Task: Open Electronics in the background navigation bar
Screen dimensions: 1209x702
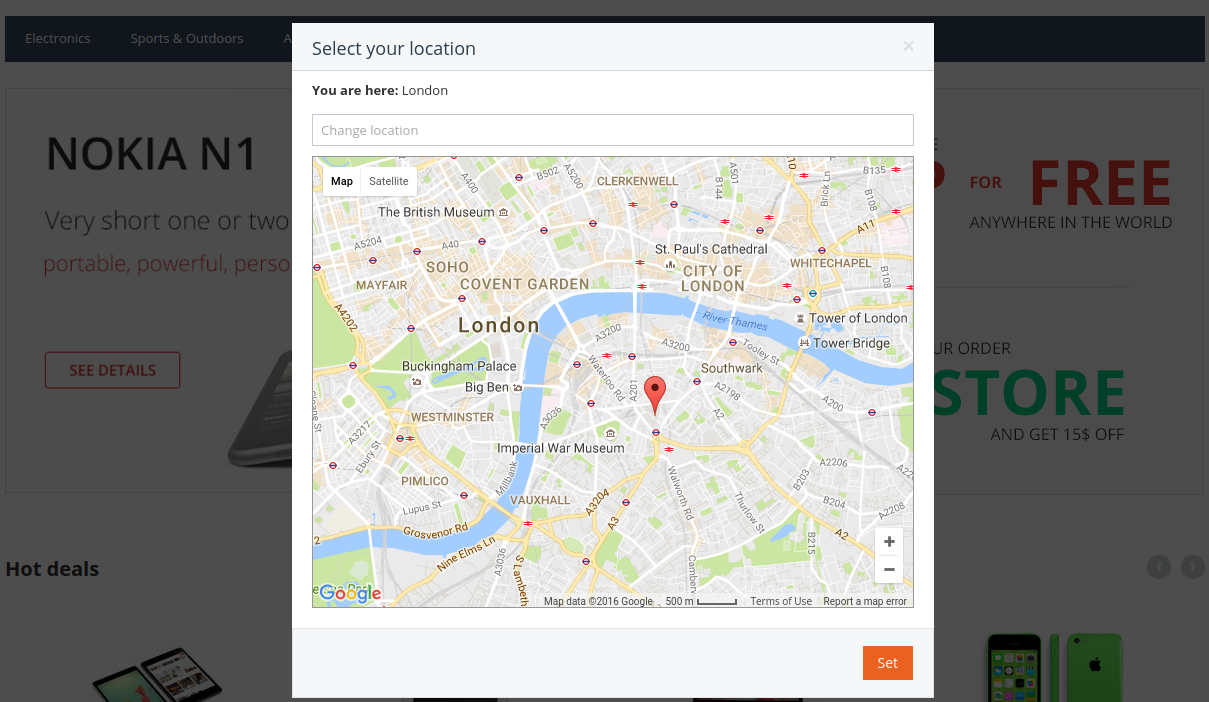Action: pos(58,38)
